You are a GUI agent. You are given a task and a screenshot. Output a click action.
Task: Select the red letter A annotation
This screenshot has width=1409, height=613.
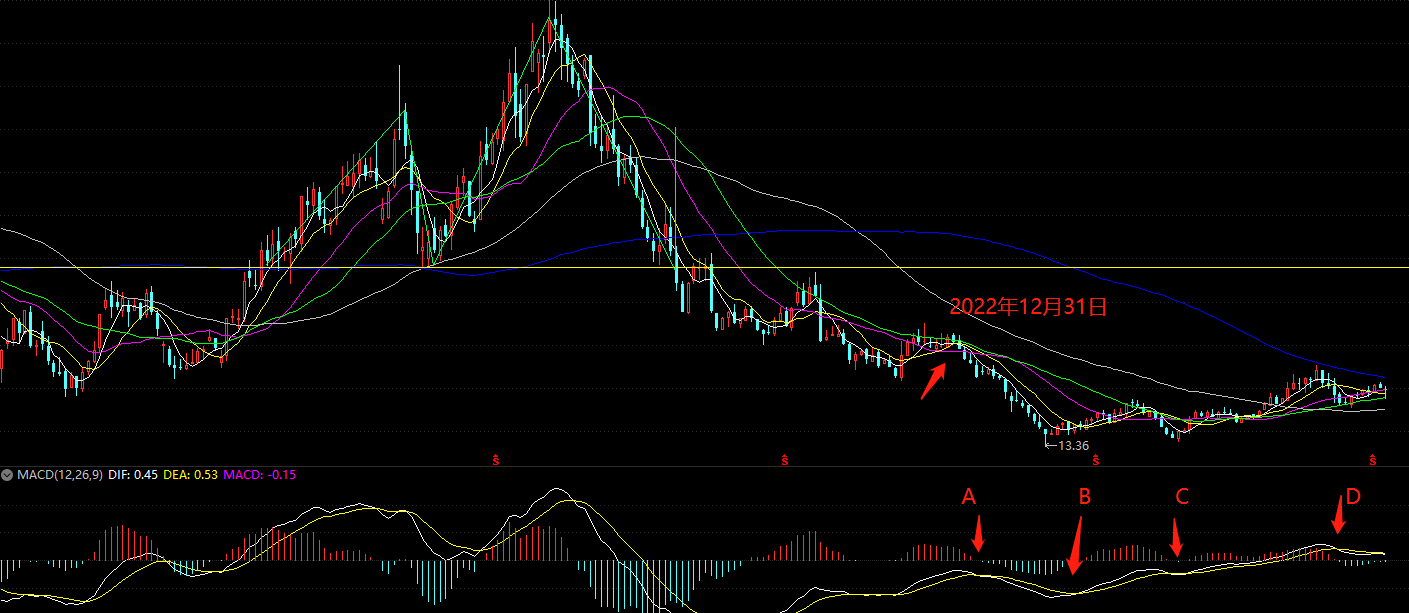point(968,496)
